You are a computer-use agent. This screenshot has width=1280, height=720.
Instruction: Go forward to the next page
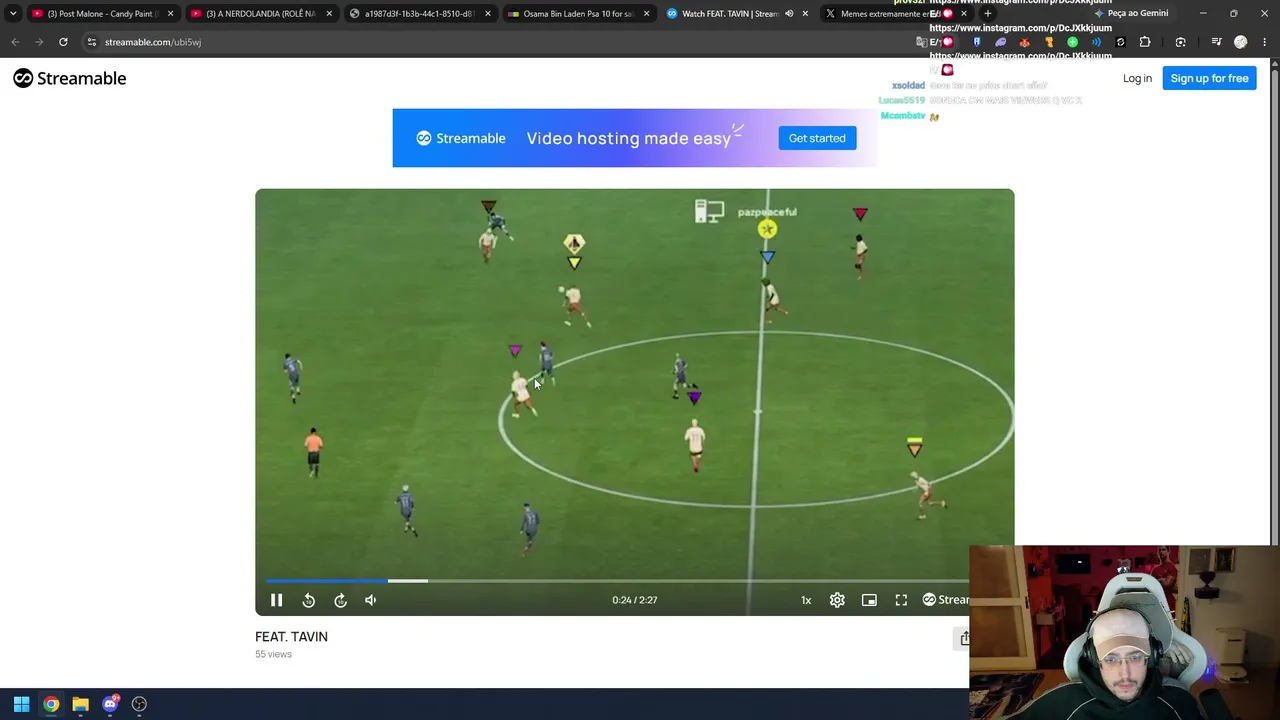(39, 42)
